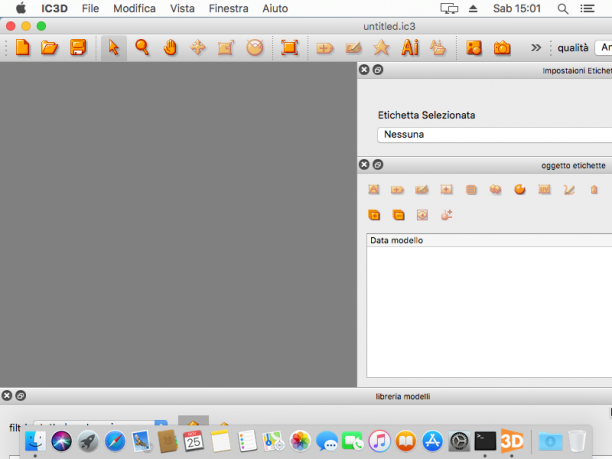Undock the Impostaioni Etichetta panel

pyautogui.click(x=378, y=70)
